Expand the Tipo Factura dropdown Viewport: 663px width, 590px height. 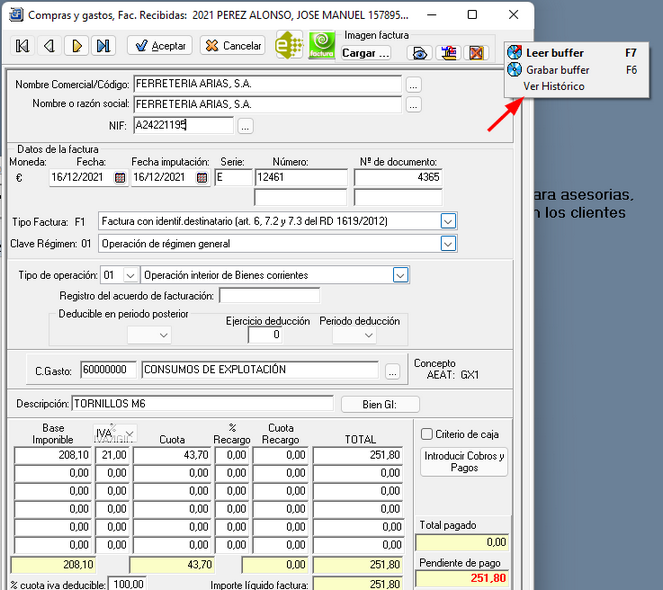[x=448, y=221]
